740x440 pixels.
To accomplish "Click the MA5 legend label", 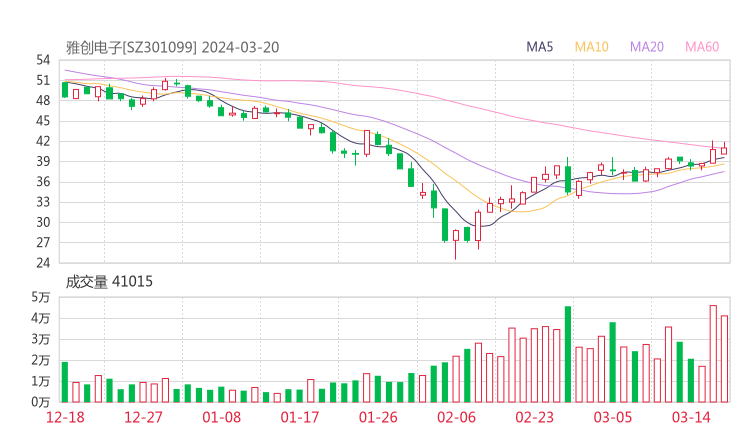I will click(x=539, y=47).
